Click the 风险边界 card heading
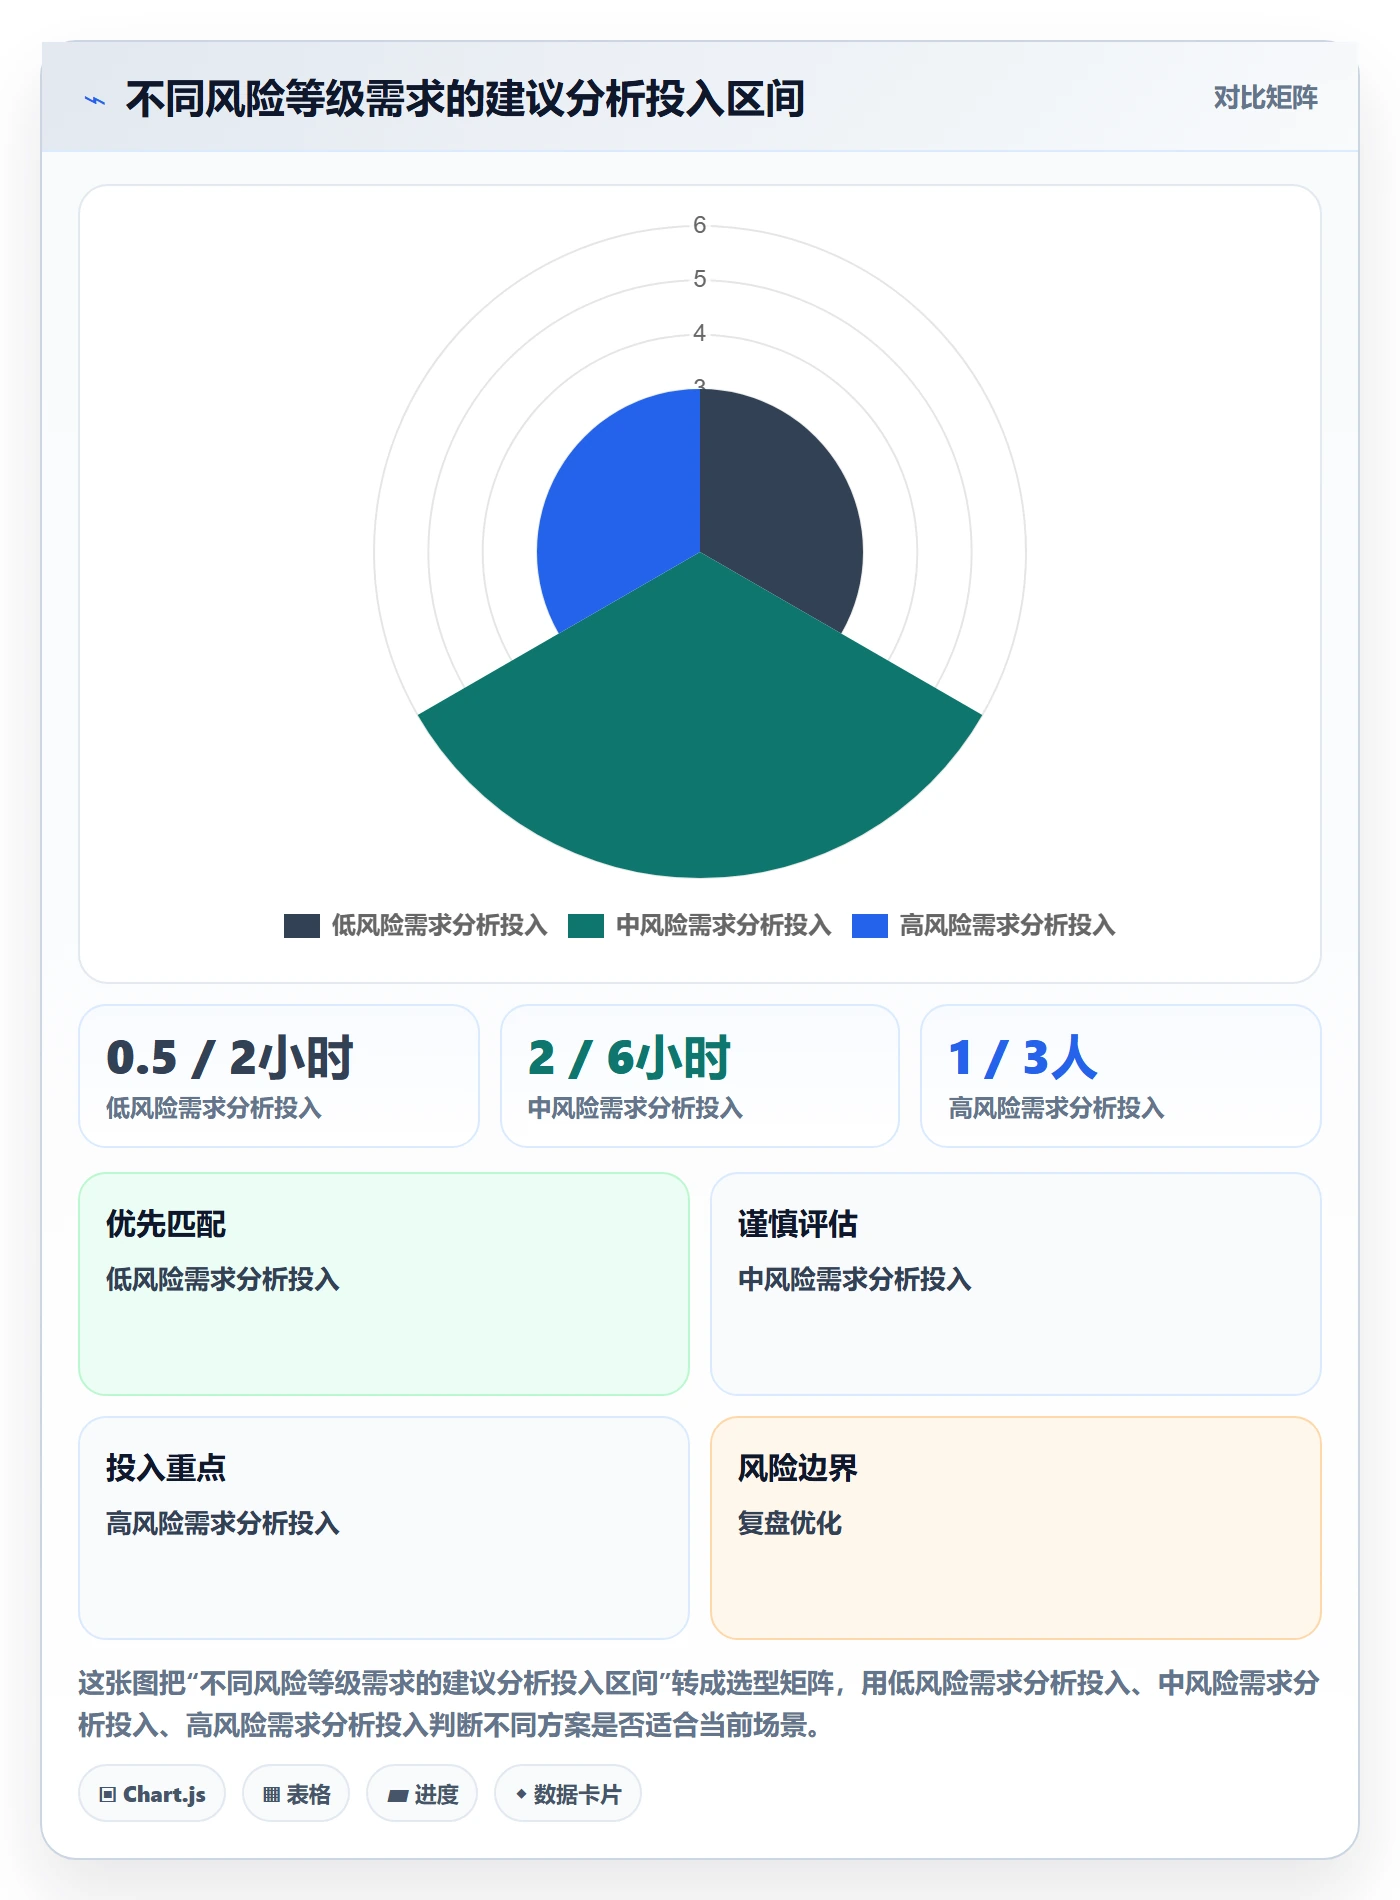 point(798,1468)
